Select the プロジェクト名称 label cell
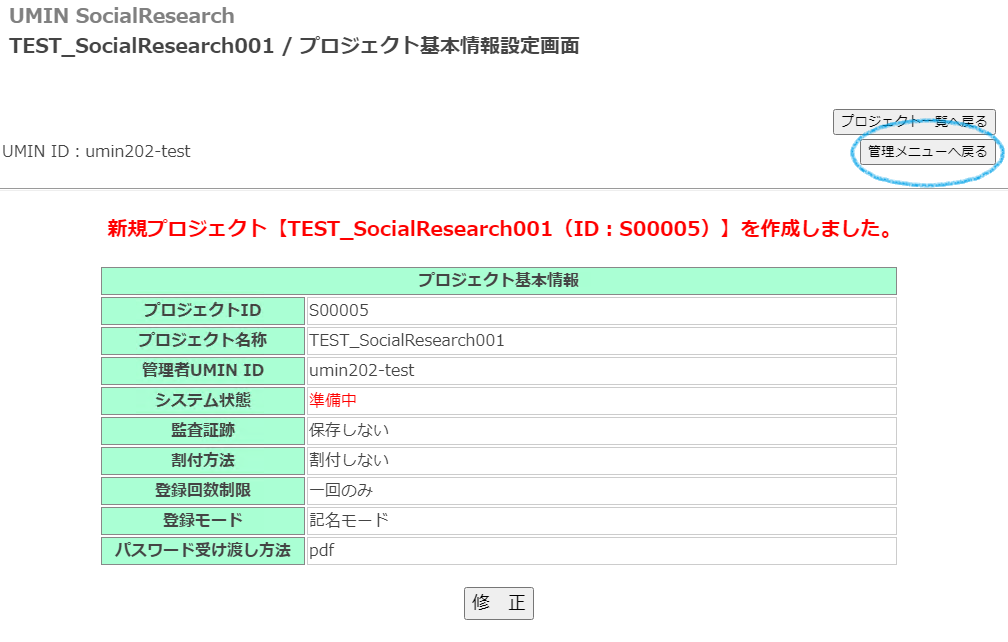The image size is (1008, 642). (202, 341)
